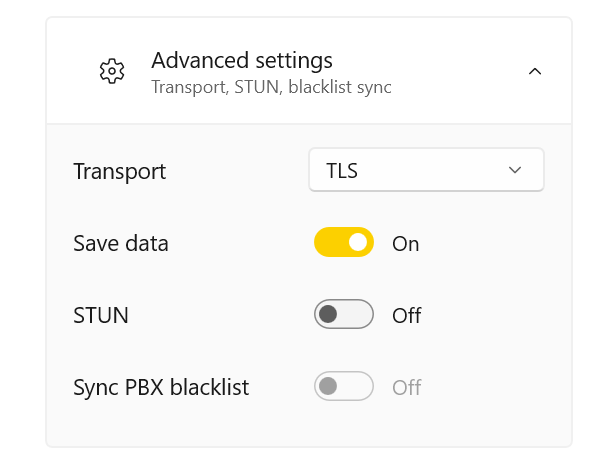Toggle the Sync PBX blacklist switch
This screenshot has width=609, height=466.
[x=344, y=386]
